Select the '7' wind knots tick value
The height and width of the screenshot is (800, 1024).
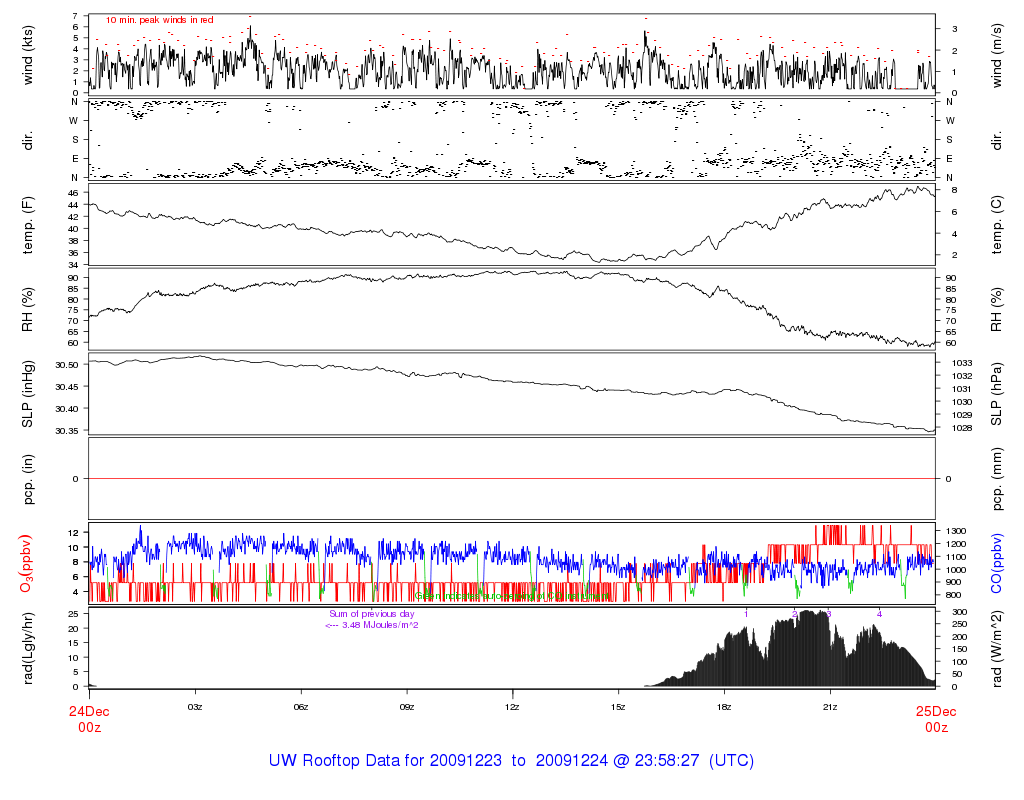(x=75, y=16)
